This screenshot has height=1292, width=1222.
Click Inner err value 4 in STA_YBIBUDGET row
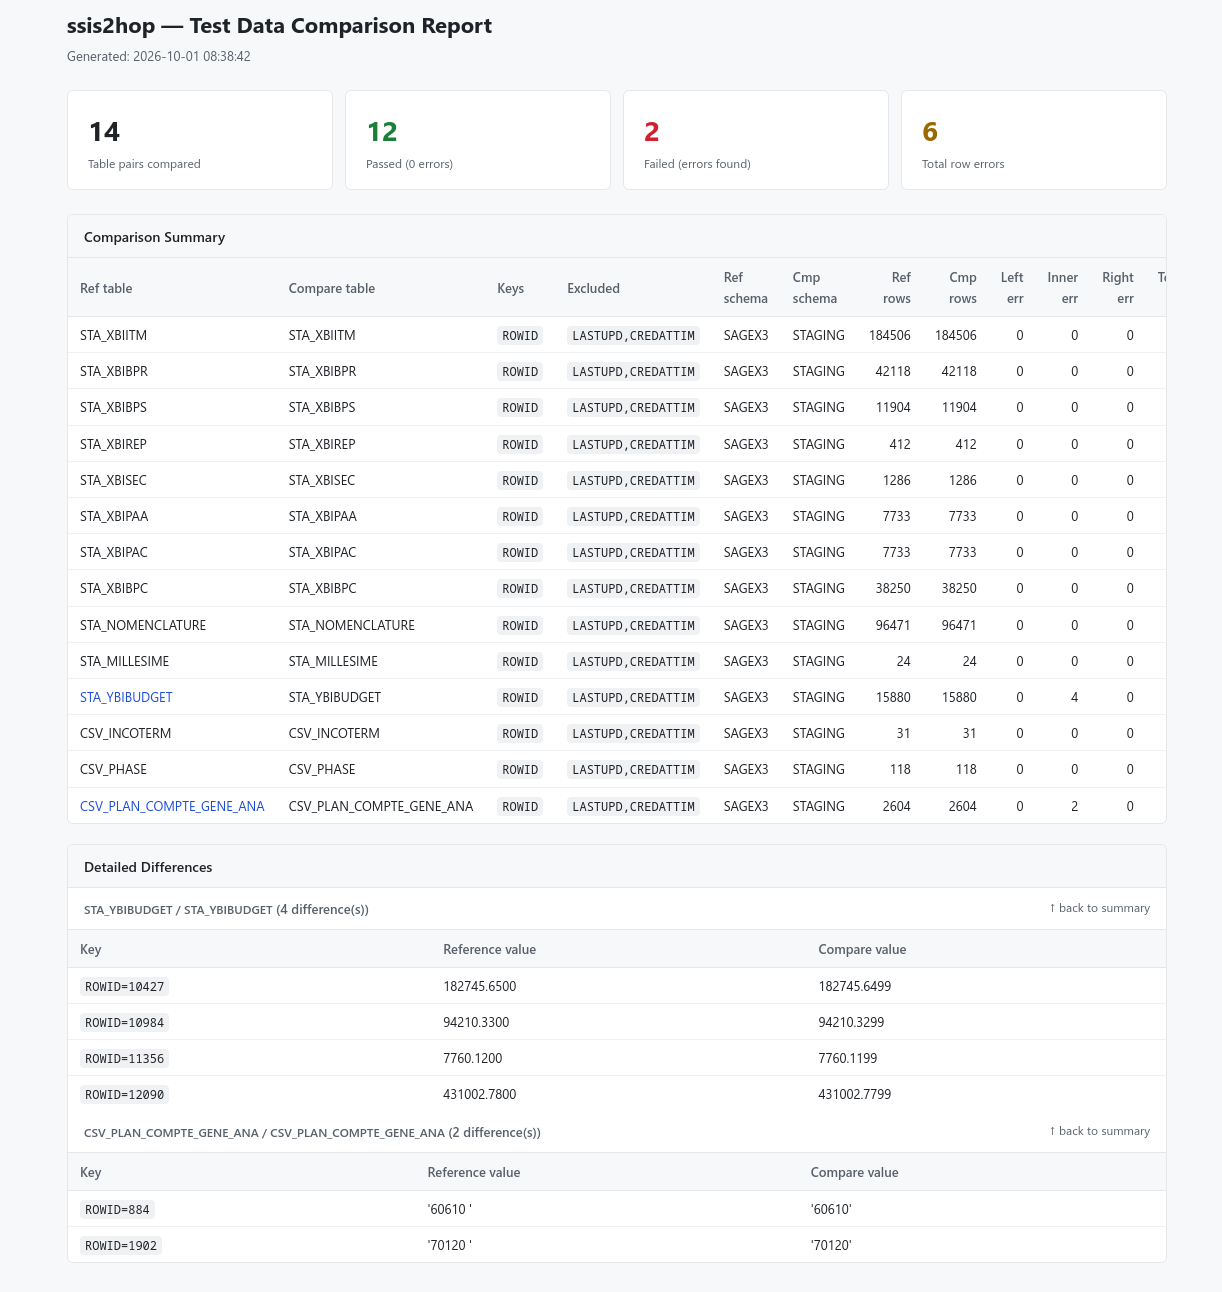click(1075, 697)
